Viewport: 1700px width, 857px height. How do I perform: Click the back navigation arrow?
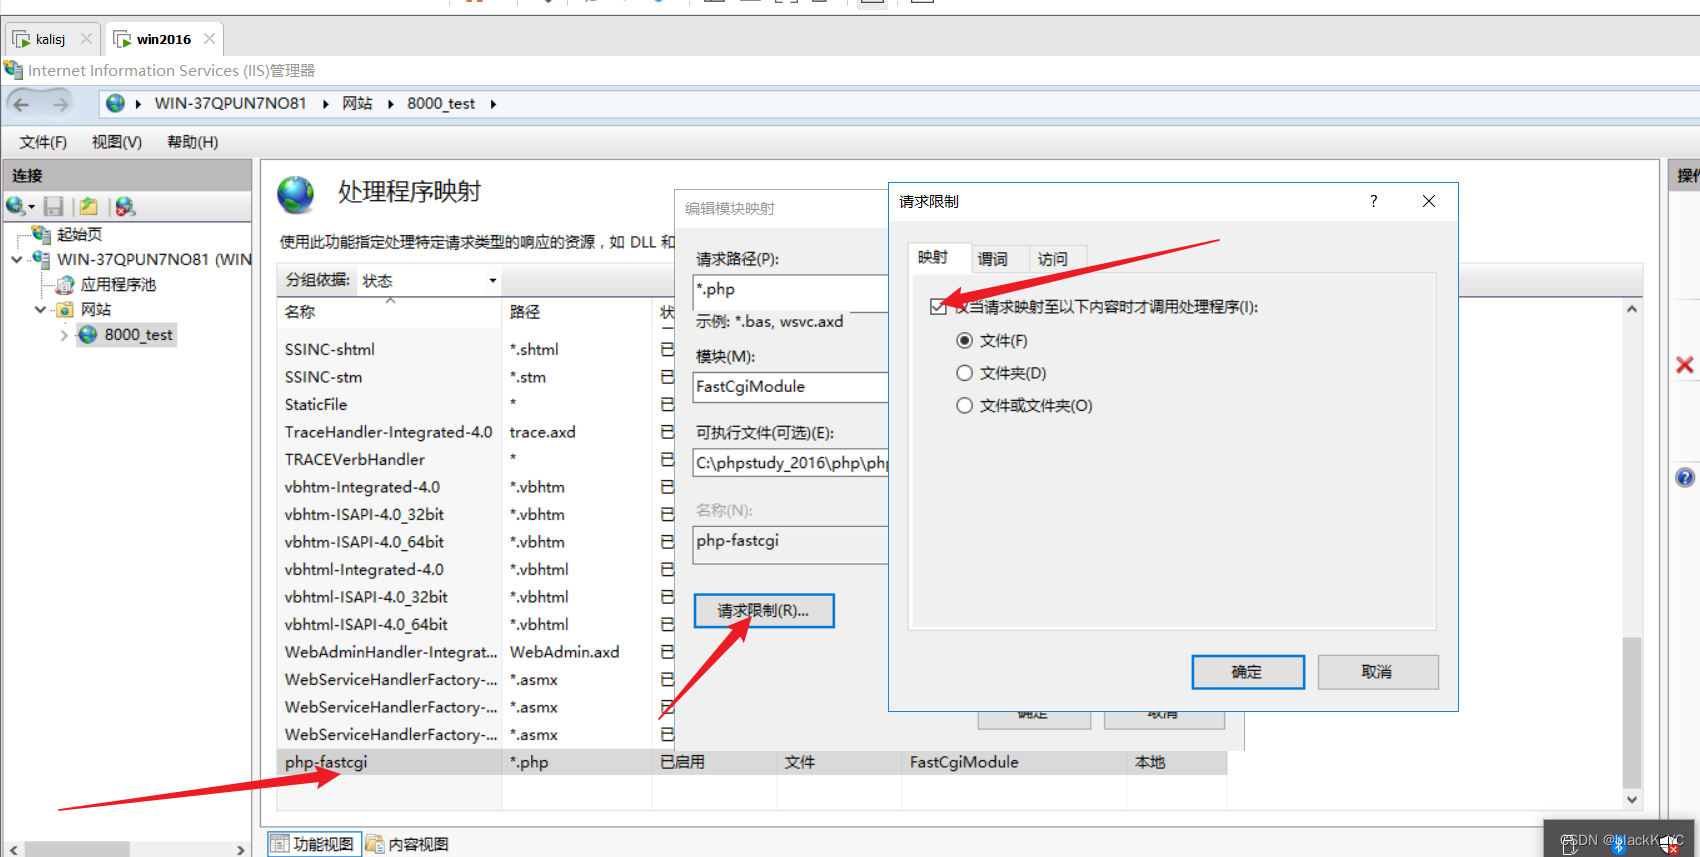point(22,104)
